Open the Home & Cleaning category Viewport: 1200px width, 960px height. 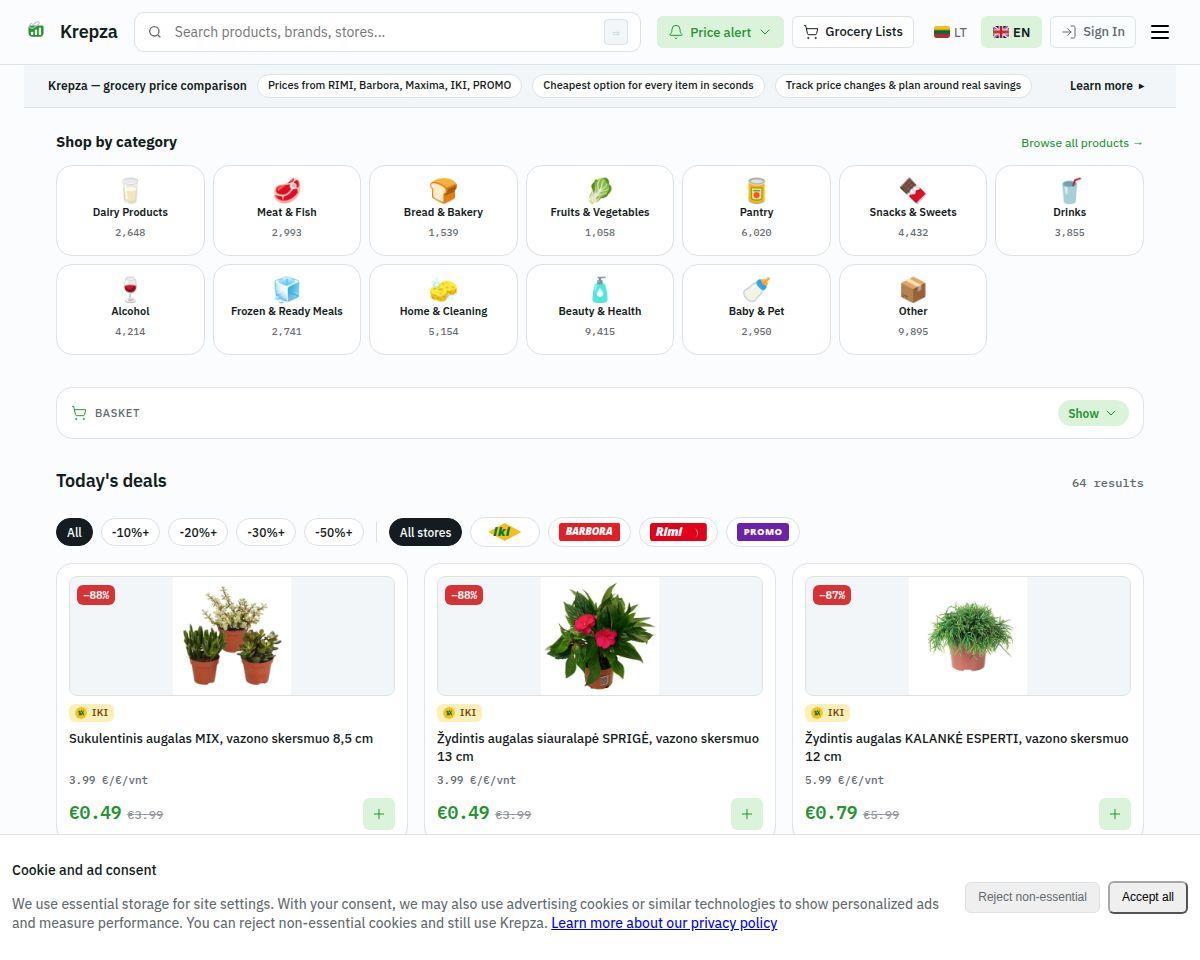point(443,309)
